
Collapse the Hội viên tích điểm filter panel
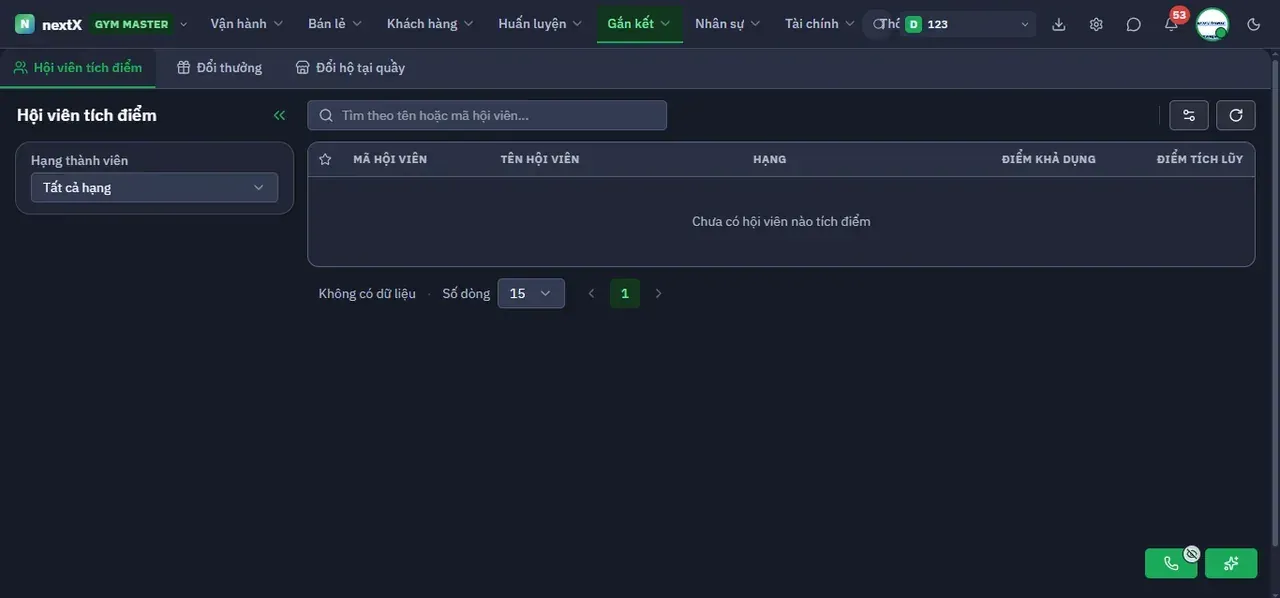click(279, 115)
